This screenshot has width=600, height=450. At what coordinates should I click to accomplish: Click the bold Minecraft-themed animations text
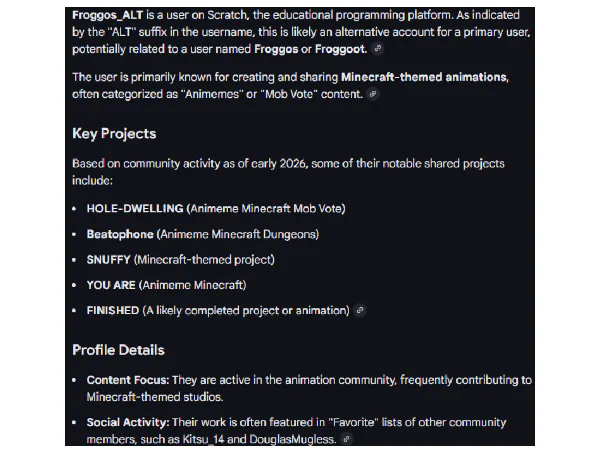[423, 77]
